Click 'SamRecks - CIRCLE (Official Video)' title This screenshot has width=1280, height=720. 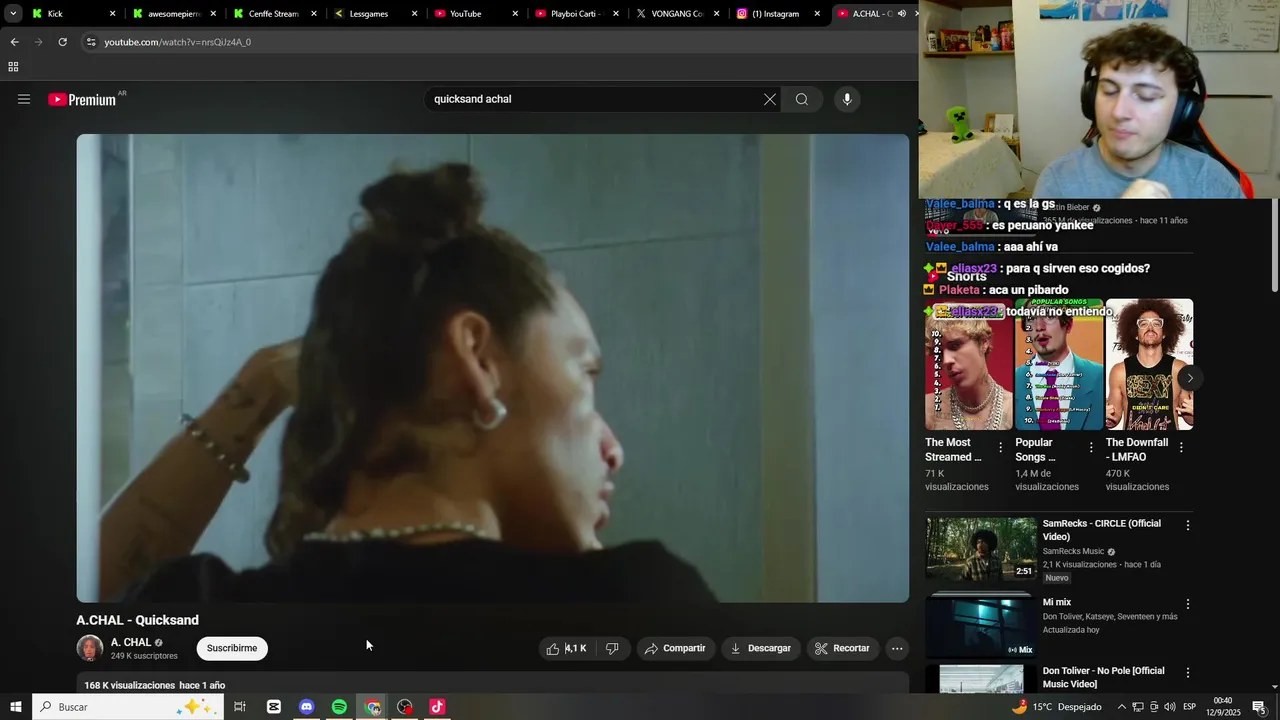pyautogui.click(x=1102, y=530)
